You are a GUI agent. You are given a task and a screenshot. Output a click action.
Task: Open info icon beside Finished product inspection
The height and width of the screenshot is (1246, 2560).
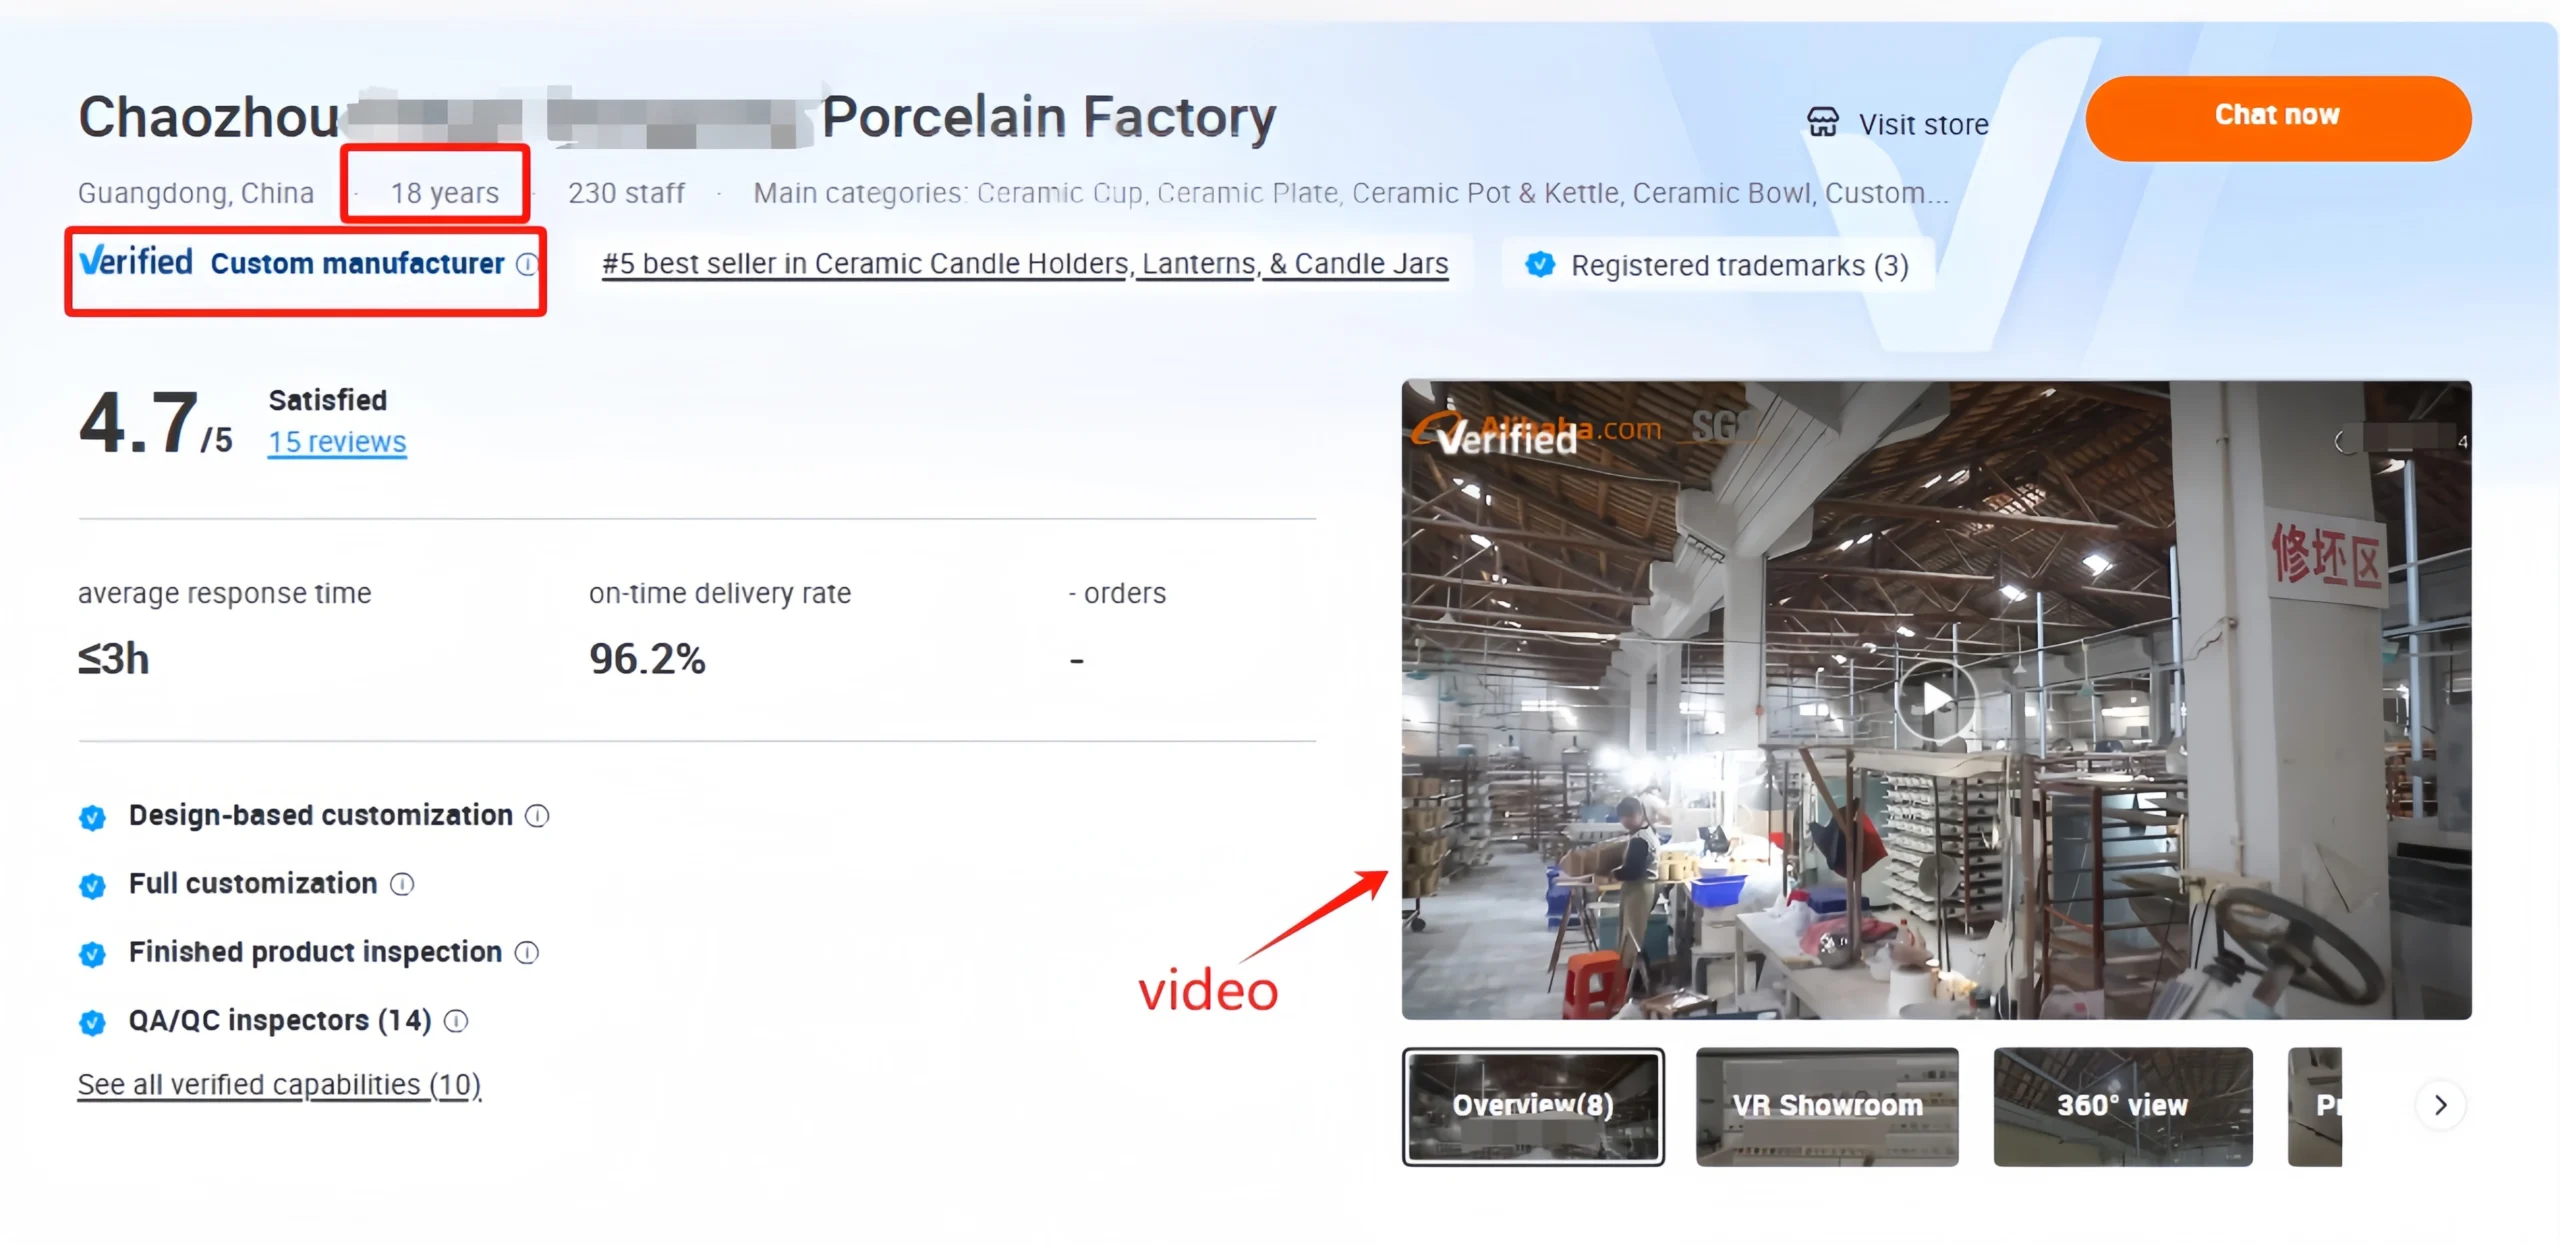pos(527,953)
